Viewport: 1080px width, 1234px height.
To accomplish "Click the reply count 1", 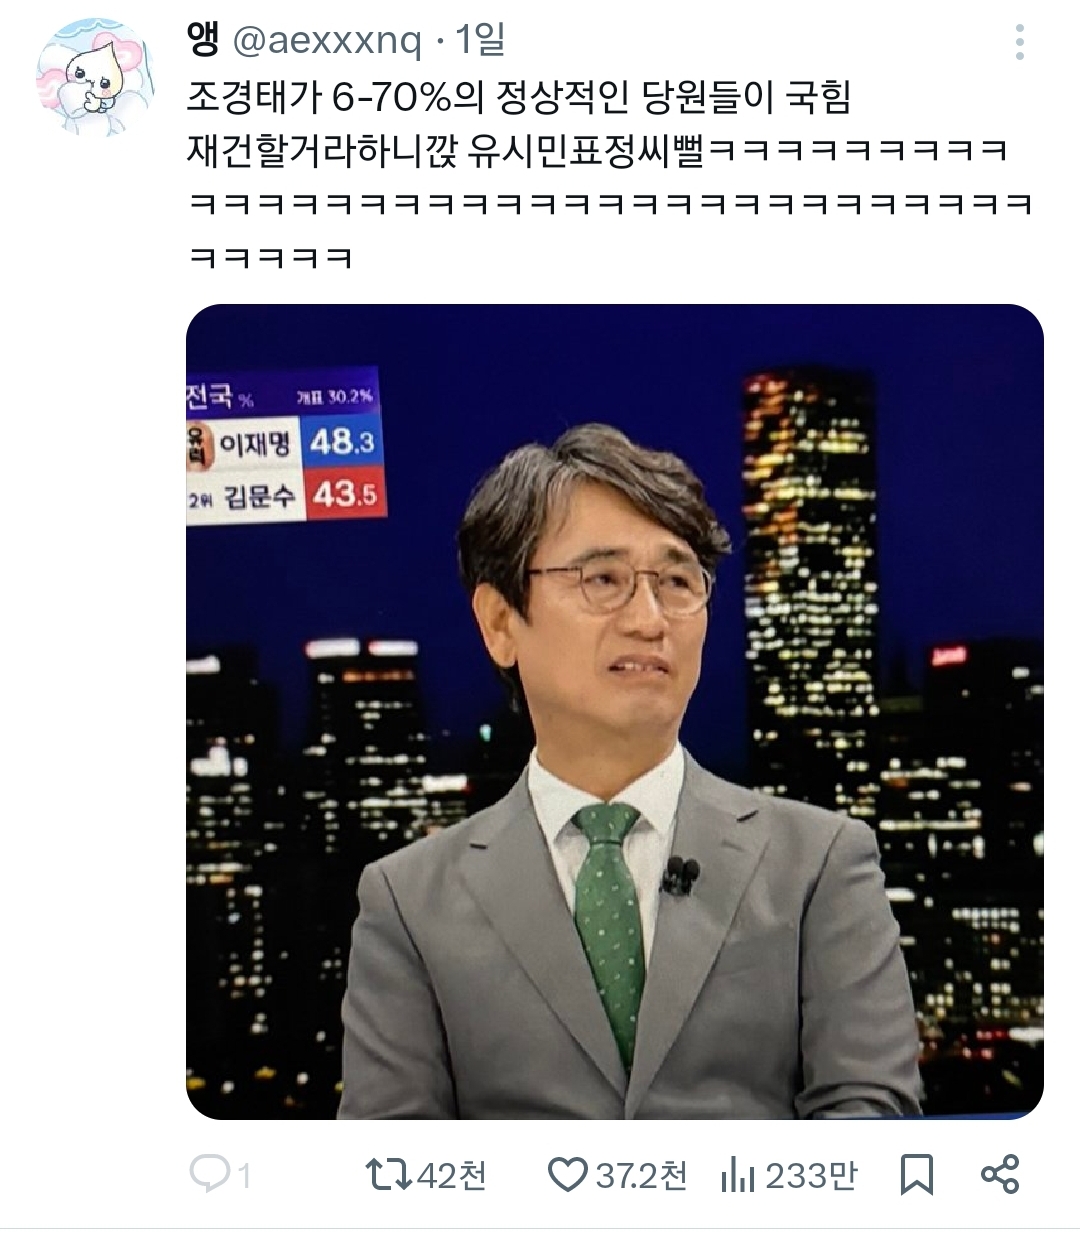I will click(x=244, y=1176).
